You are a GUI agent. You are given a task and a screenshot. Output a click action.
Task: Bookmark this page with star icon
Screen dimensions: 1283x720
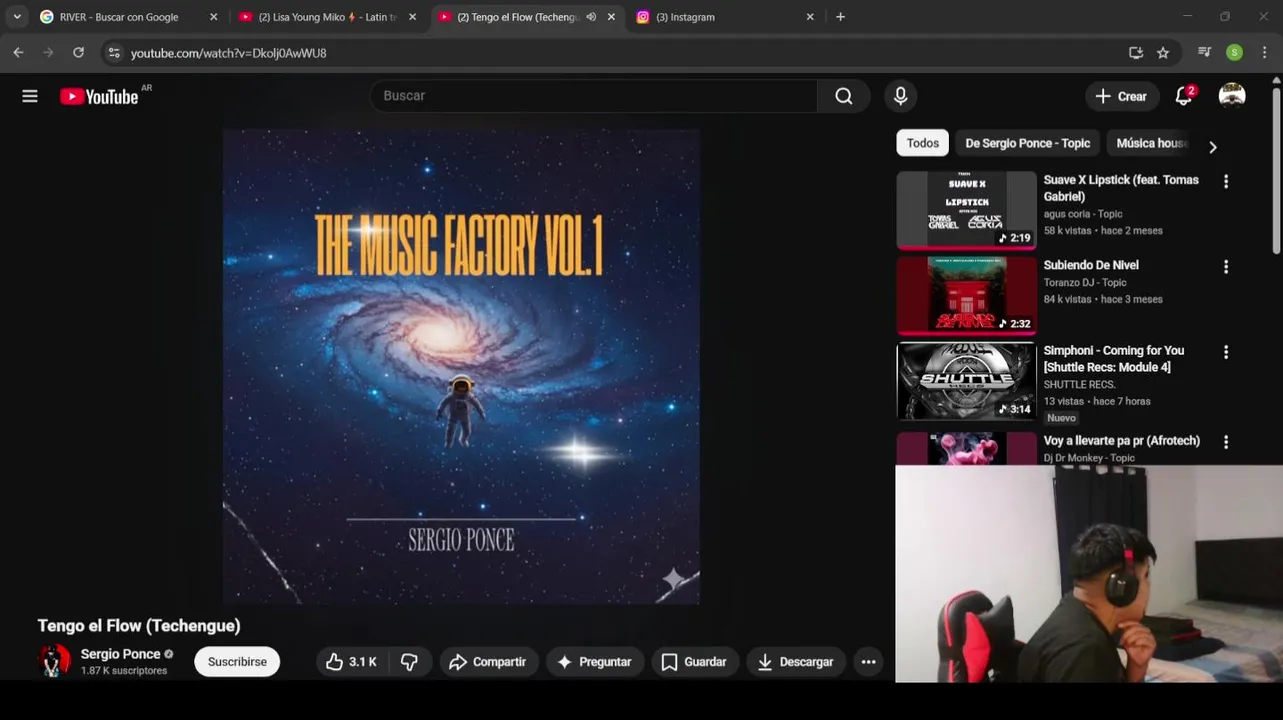(1163, 53)
